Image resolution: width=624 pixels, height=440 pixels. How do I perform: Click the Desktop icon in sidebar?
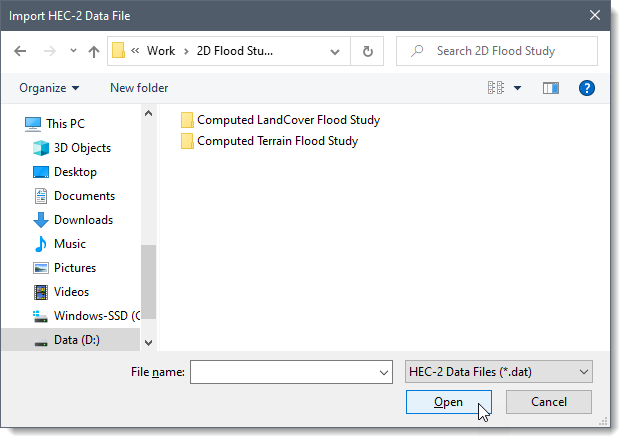tap(41, 172)
